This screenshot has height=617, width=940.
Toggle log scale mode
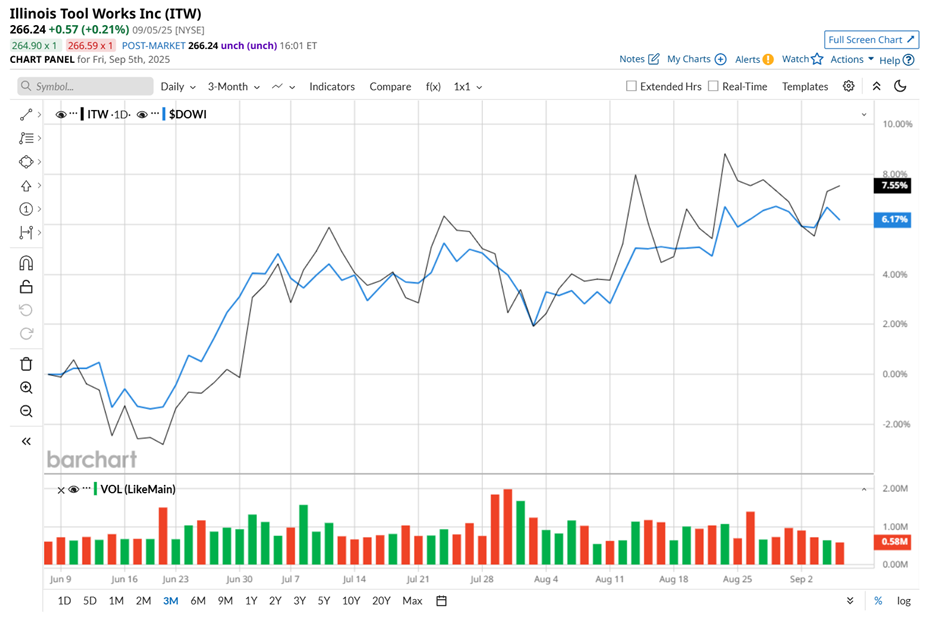click(903, 601)
